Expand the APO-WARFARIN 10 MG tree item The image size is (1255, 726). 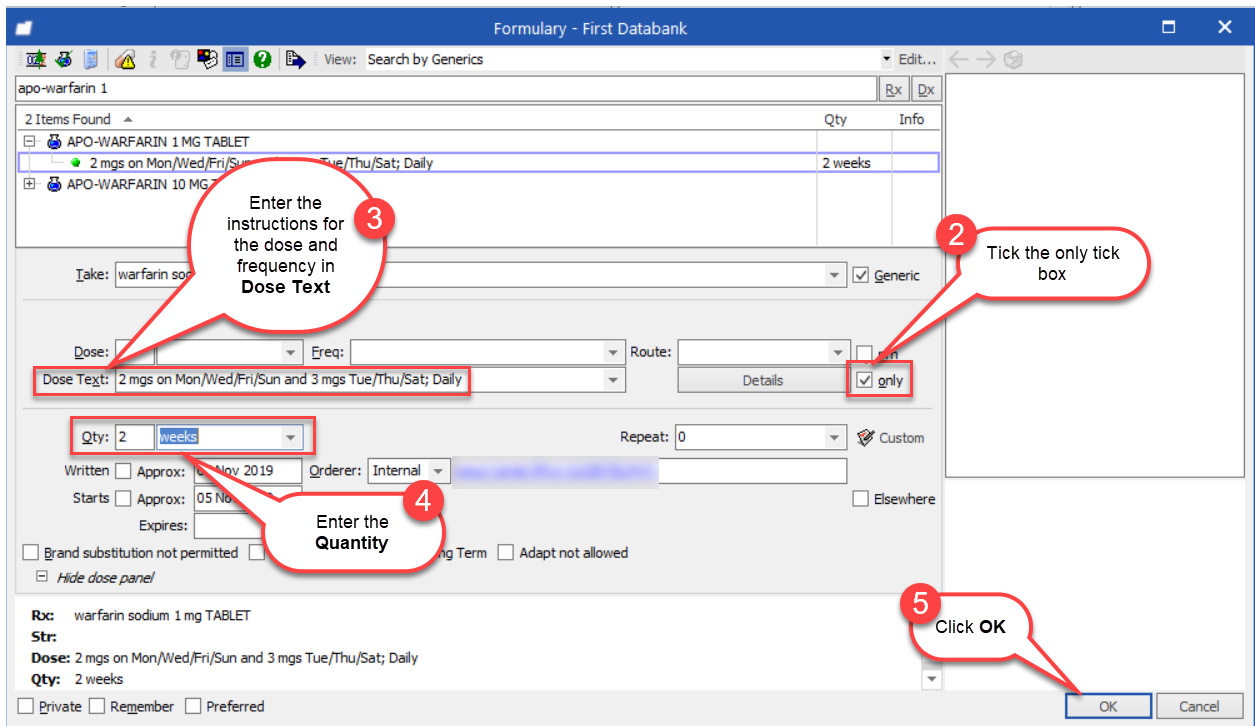click(30, 184)
